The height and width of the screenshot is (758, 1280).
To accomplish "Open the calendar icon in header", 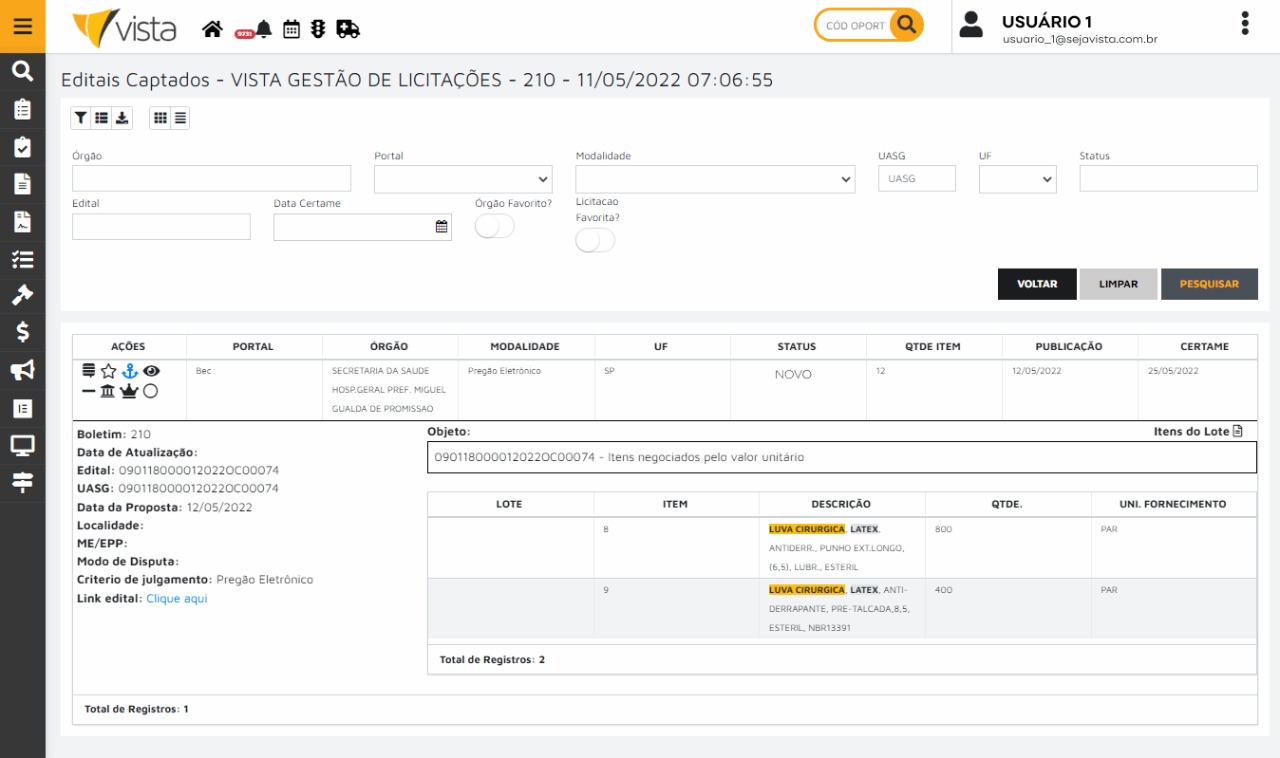I will [x=291, y=29].
